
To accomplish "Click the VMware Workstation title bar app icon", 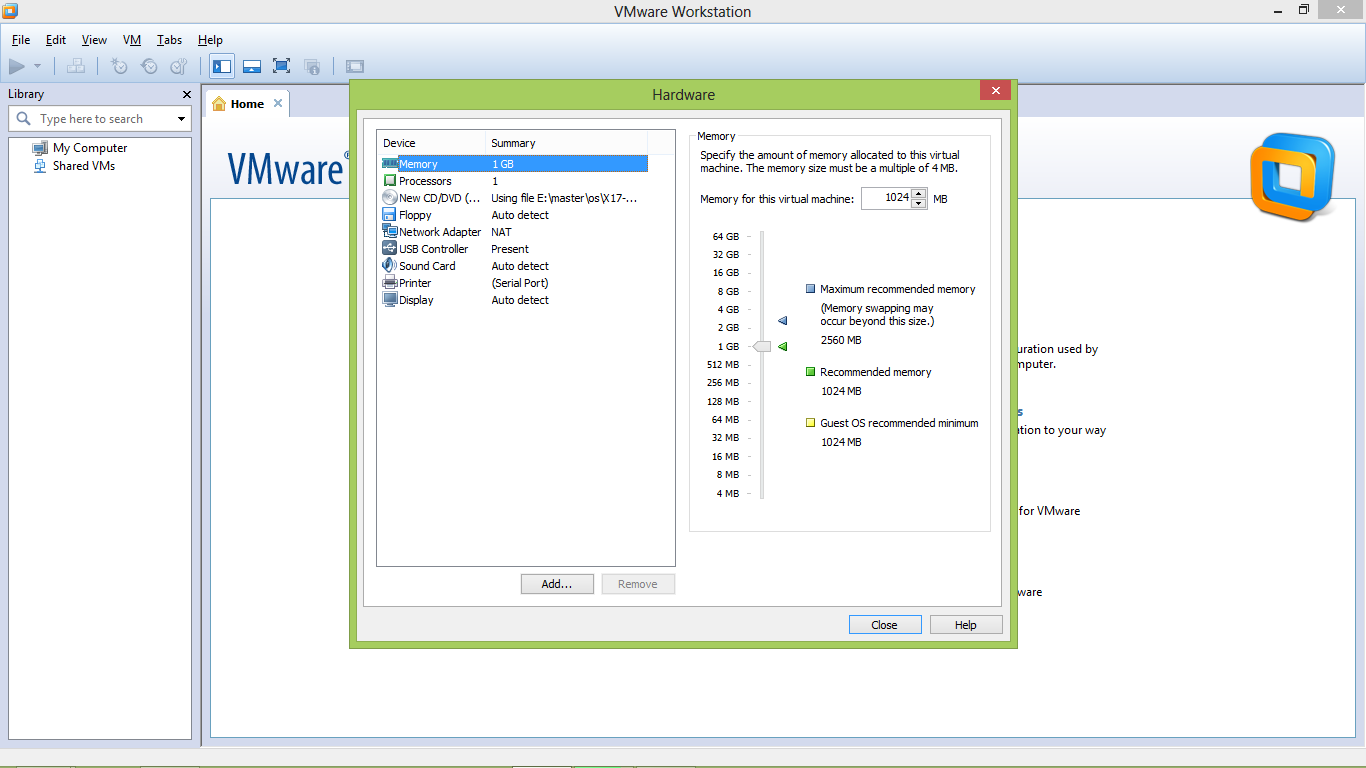I will click(x=11, y=10).
